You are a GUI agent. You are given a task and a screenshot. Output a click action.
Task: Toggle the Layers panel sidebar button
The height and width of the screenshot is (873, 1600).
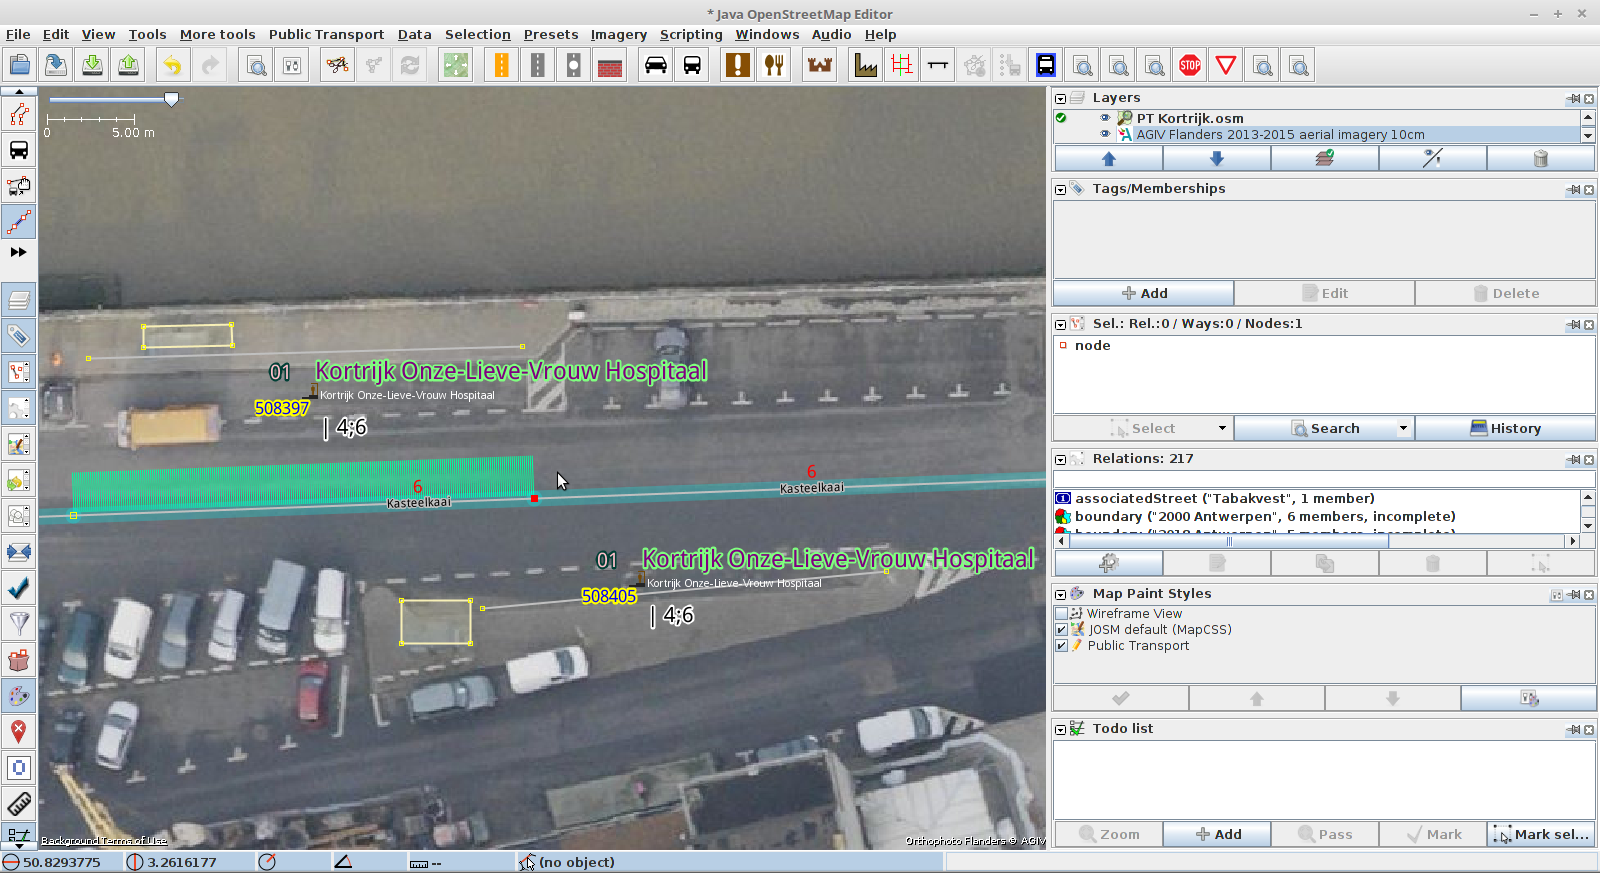pyautogui.click(x=19, y=300)
